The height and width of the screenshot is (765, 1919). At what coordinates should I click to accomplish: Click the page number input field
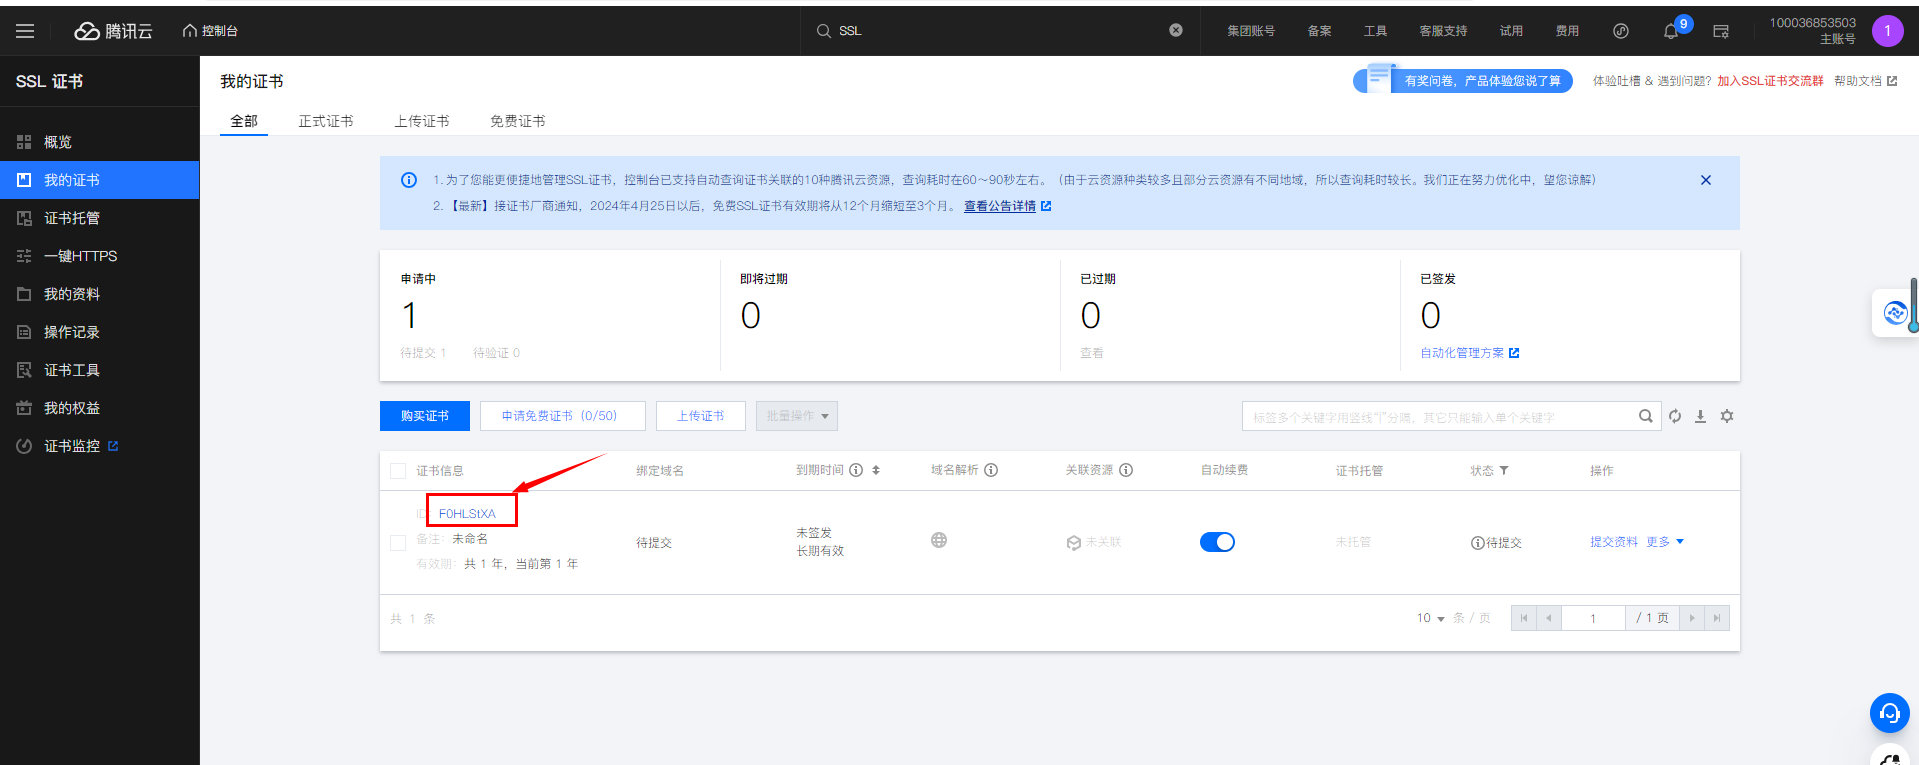(1593, 618)
